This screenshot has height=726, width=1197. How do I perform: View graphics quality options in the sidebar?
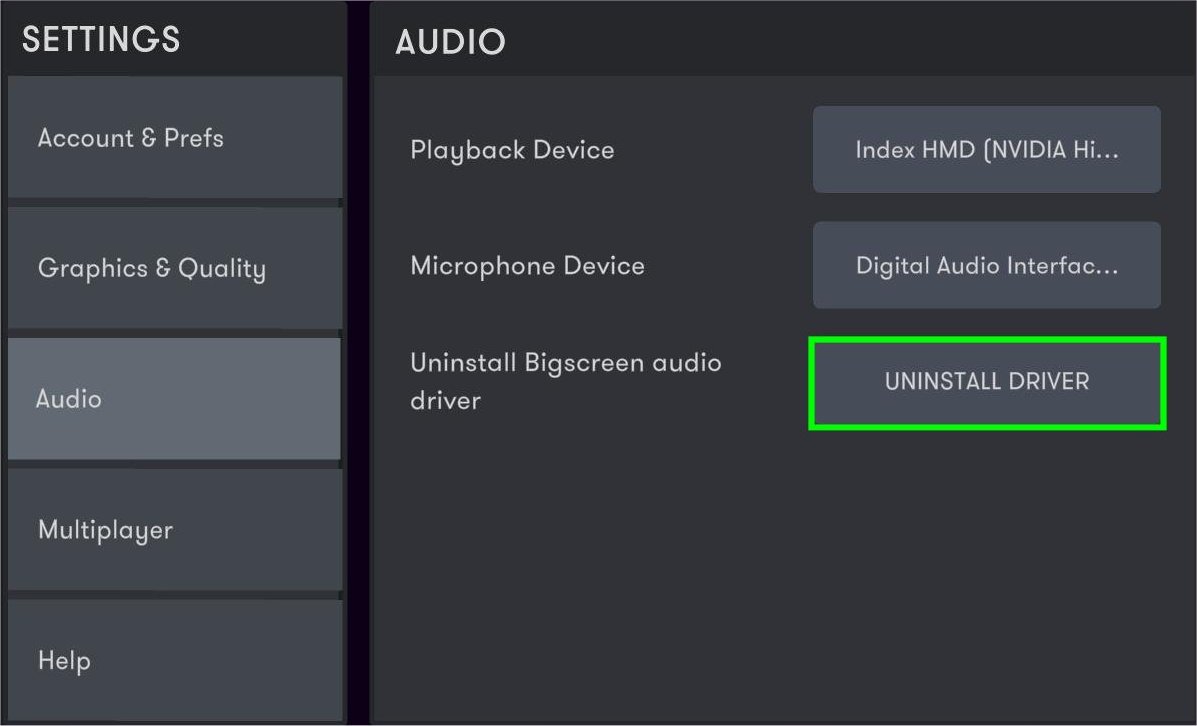click(x=175, y=268)
